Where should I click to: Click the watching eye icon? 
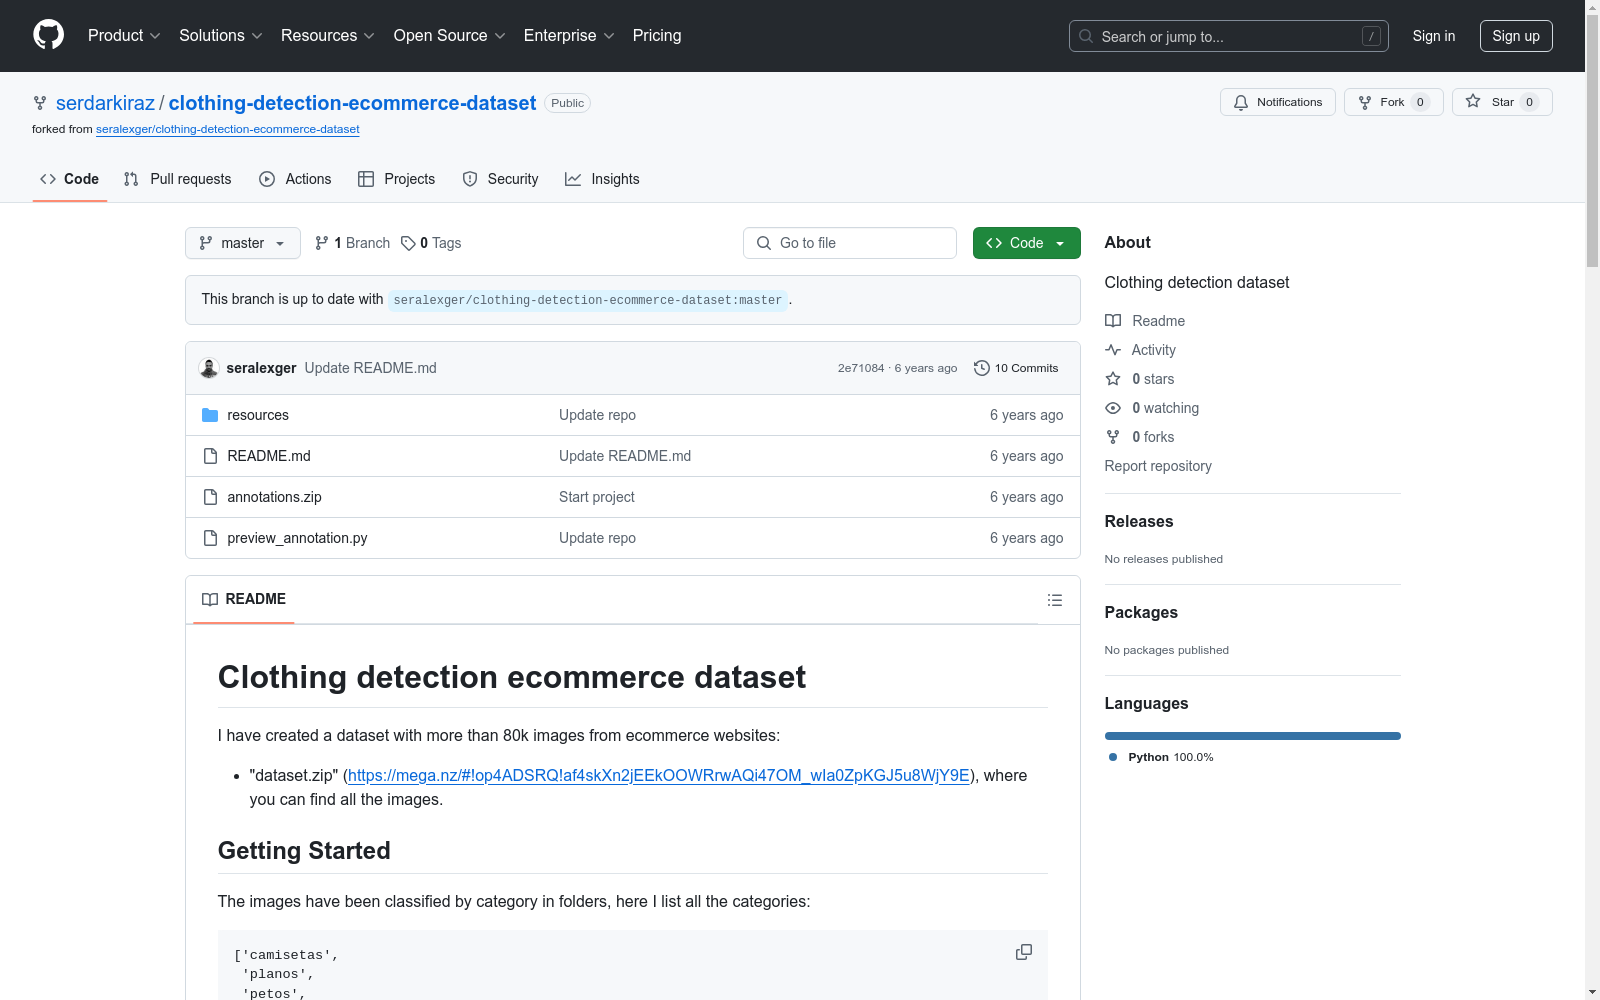pyautogui.click(x=1113, y=408)
